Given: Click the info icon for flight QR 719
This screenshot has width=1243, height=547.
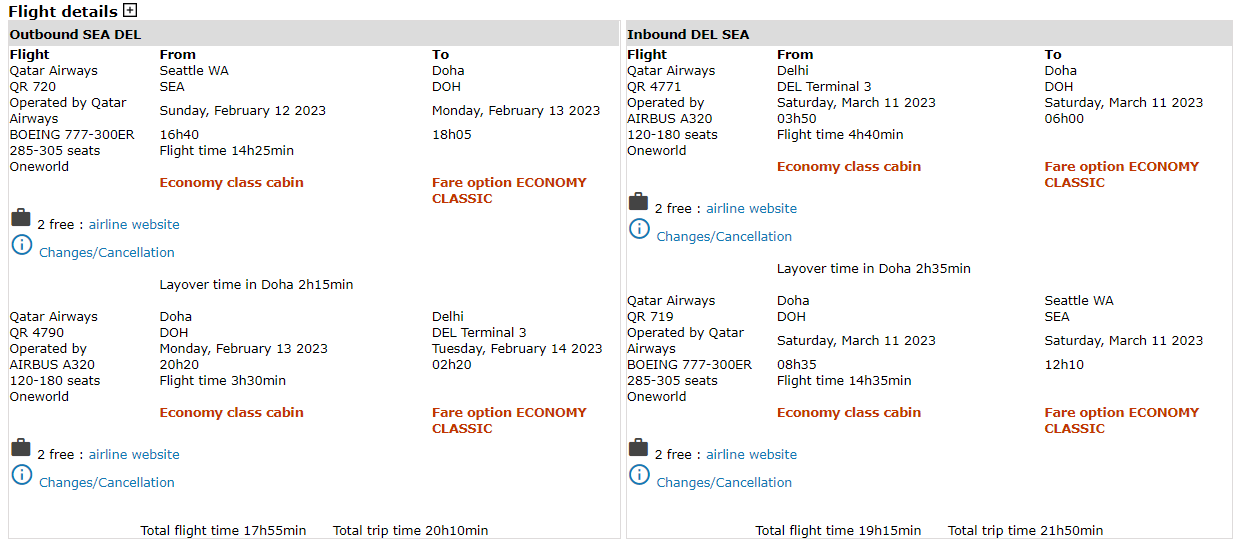Looking at the screenshot, I should (x=639, y=475).
